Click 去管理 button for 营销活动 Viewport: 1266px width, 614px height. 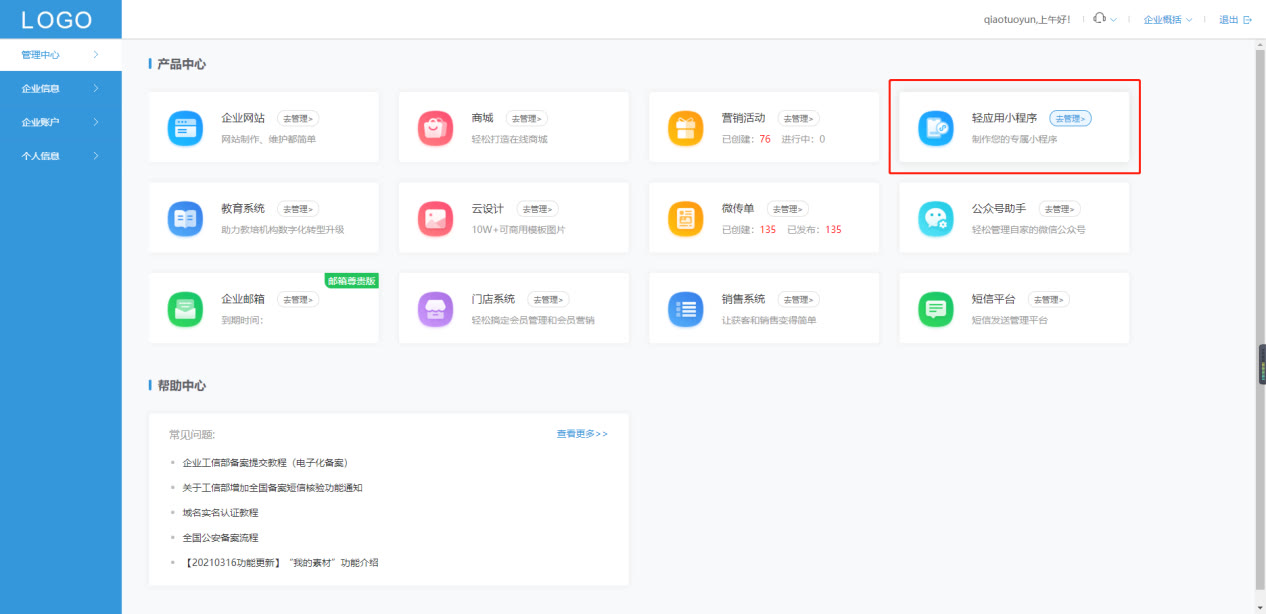799,118
